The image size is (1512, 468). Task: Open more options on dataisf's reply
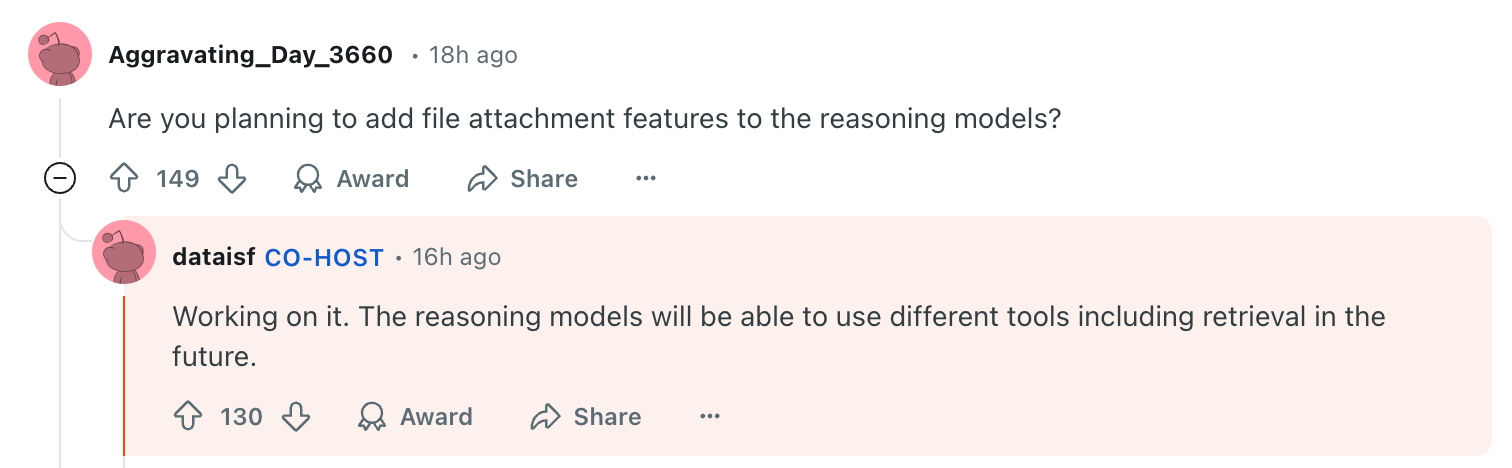point(710,416)
